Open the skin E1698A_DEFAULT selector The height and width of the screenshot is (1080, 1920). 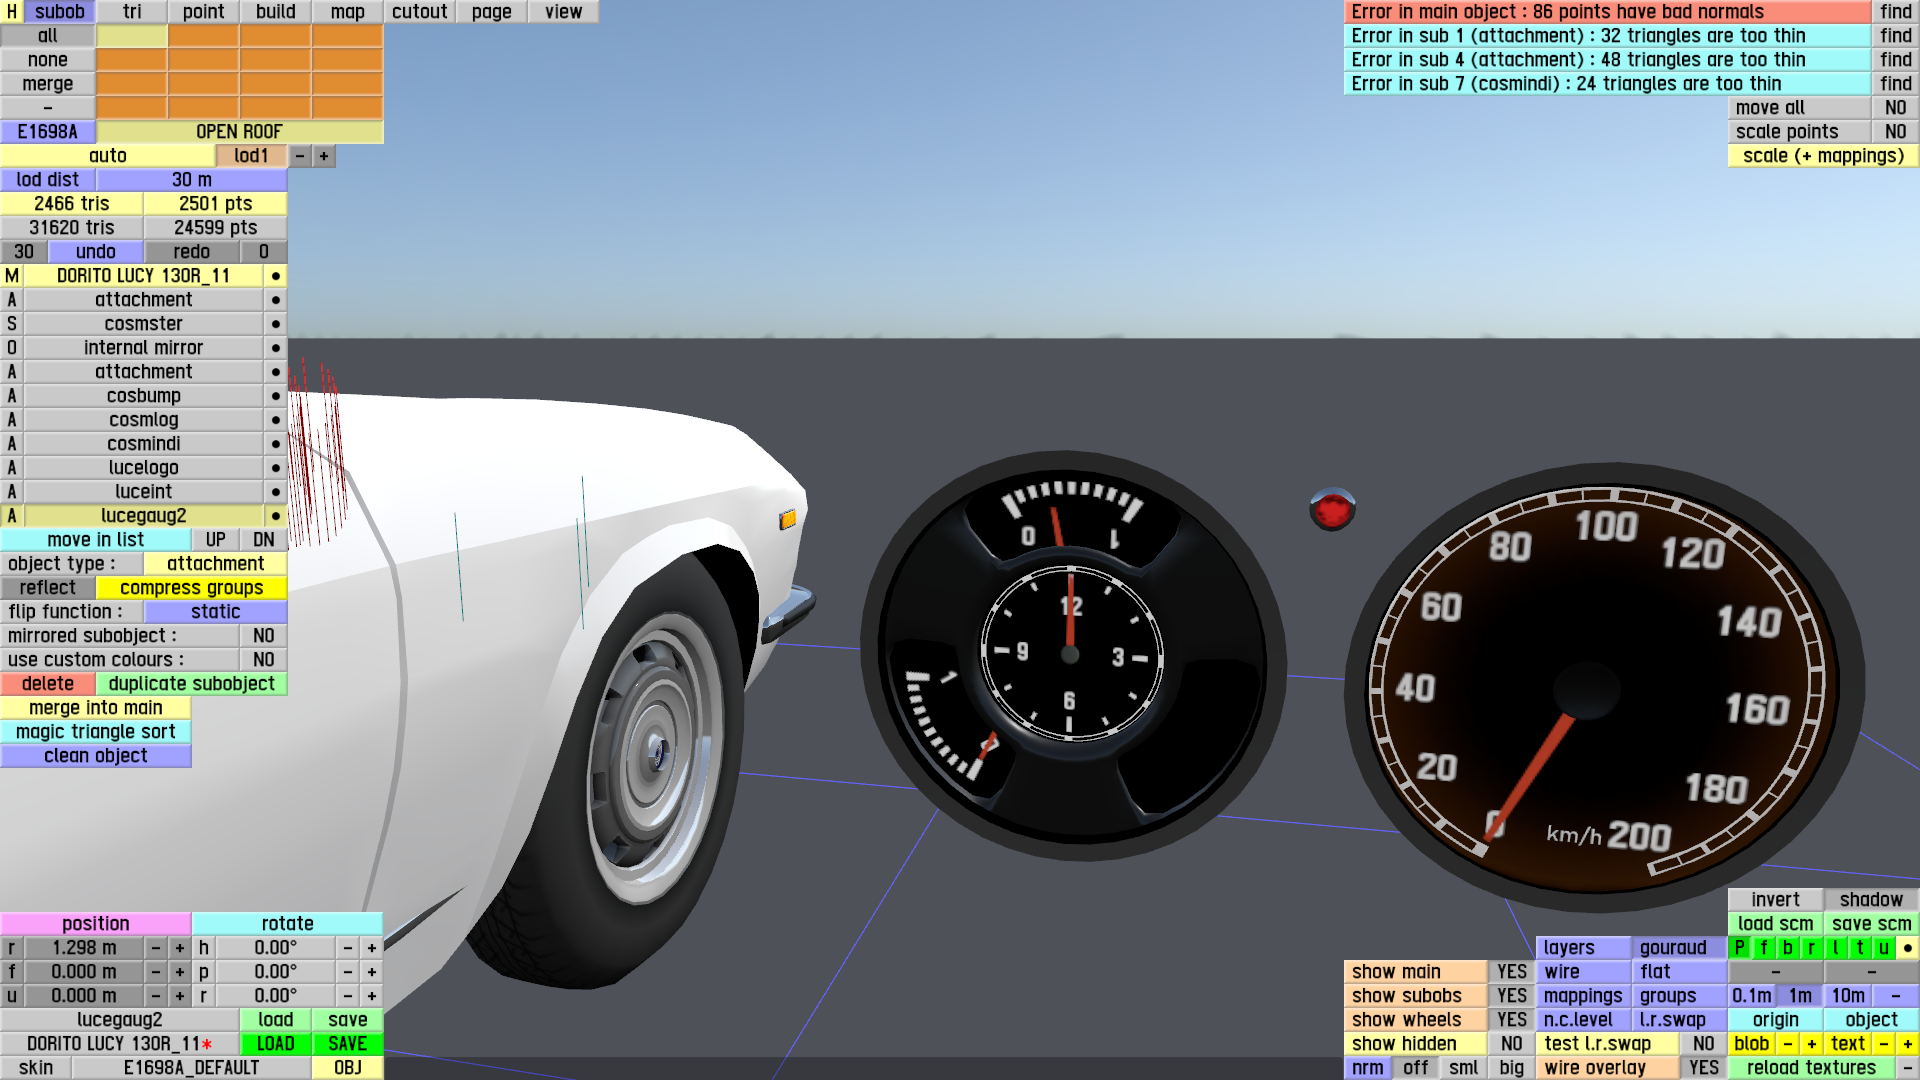pyautogui.click(x=191, y=1068)
